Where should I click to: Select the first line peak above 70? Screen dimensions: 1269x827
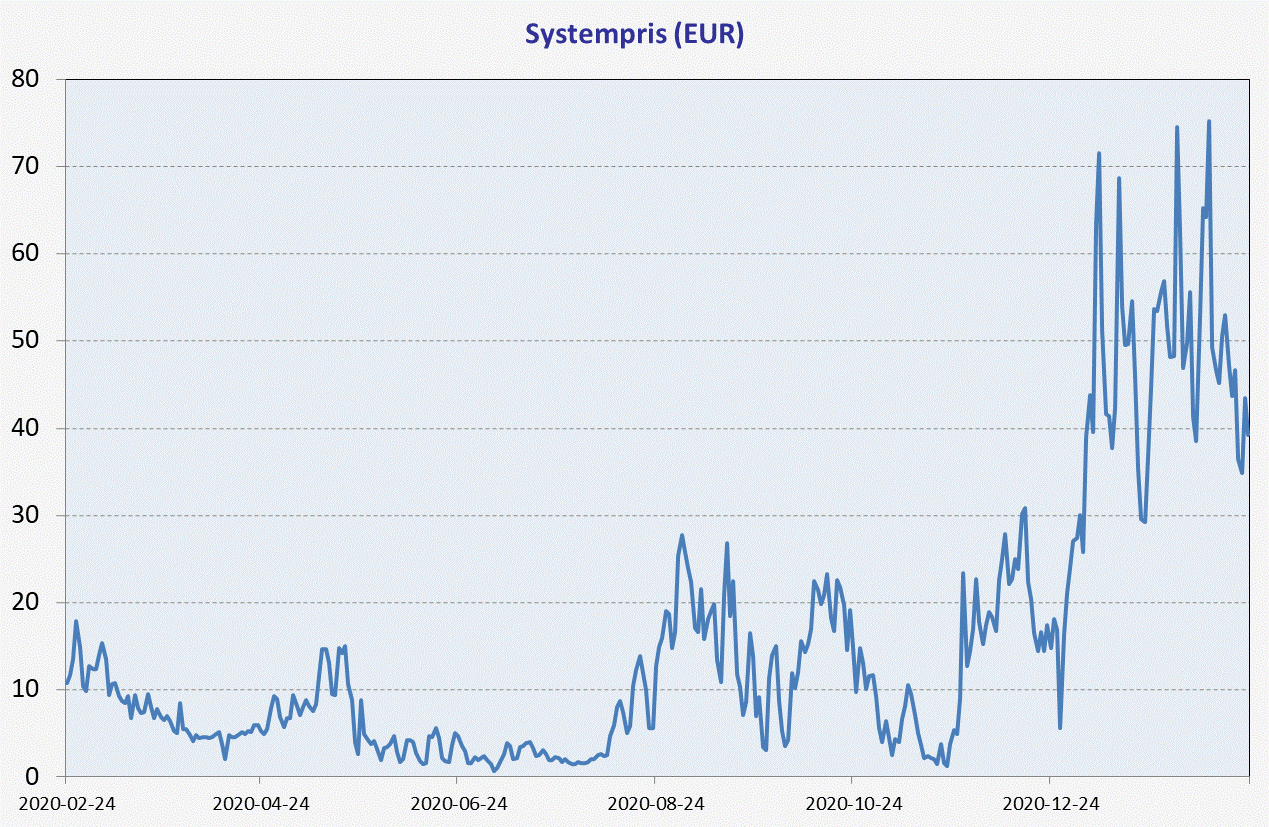point(1099,154)
